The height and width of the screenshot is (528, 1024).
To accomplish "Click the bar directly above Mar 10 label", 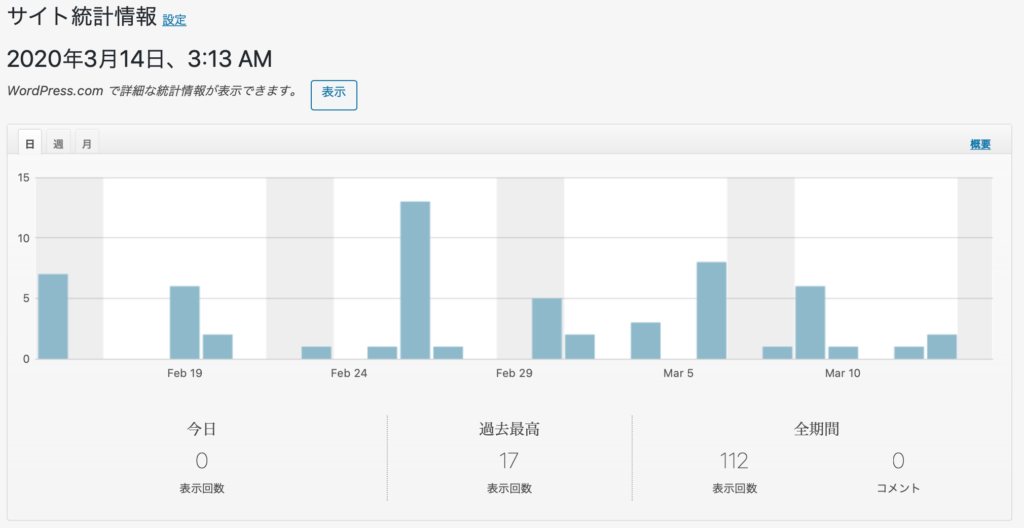I will [x=843, y=352].
